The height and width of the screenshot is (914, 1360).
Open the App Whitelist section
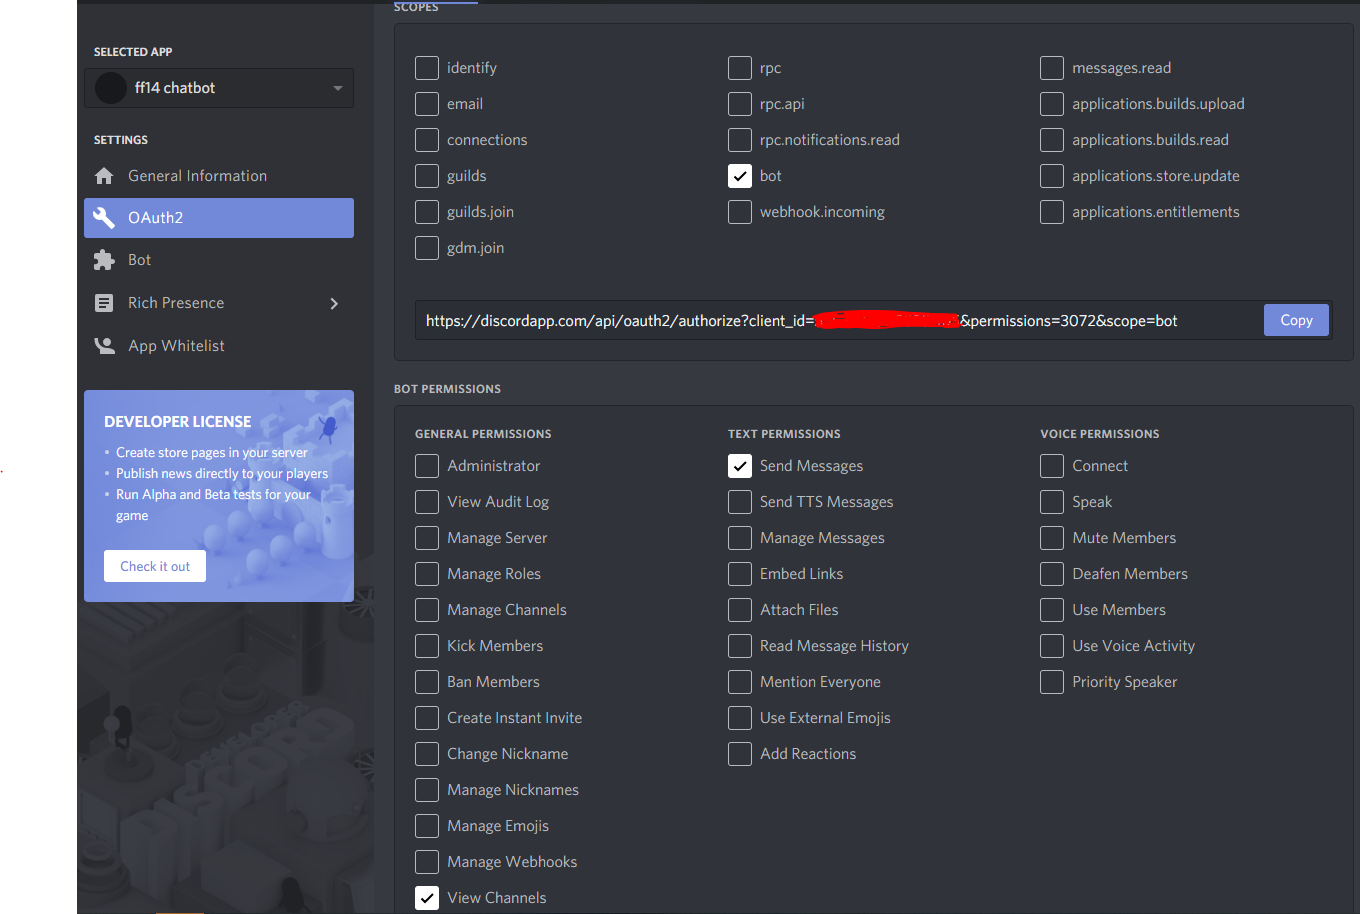pyautogui.click(x=176, y=346)
